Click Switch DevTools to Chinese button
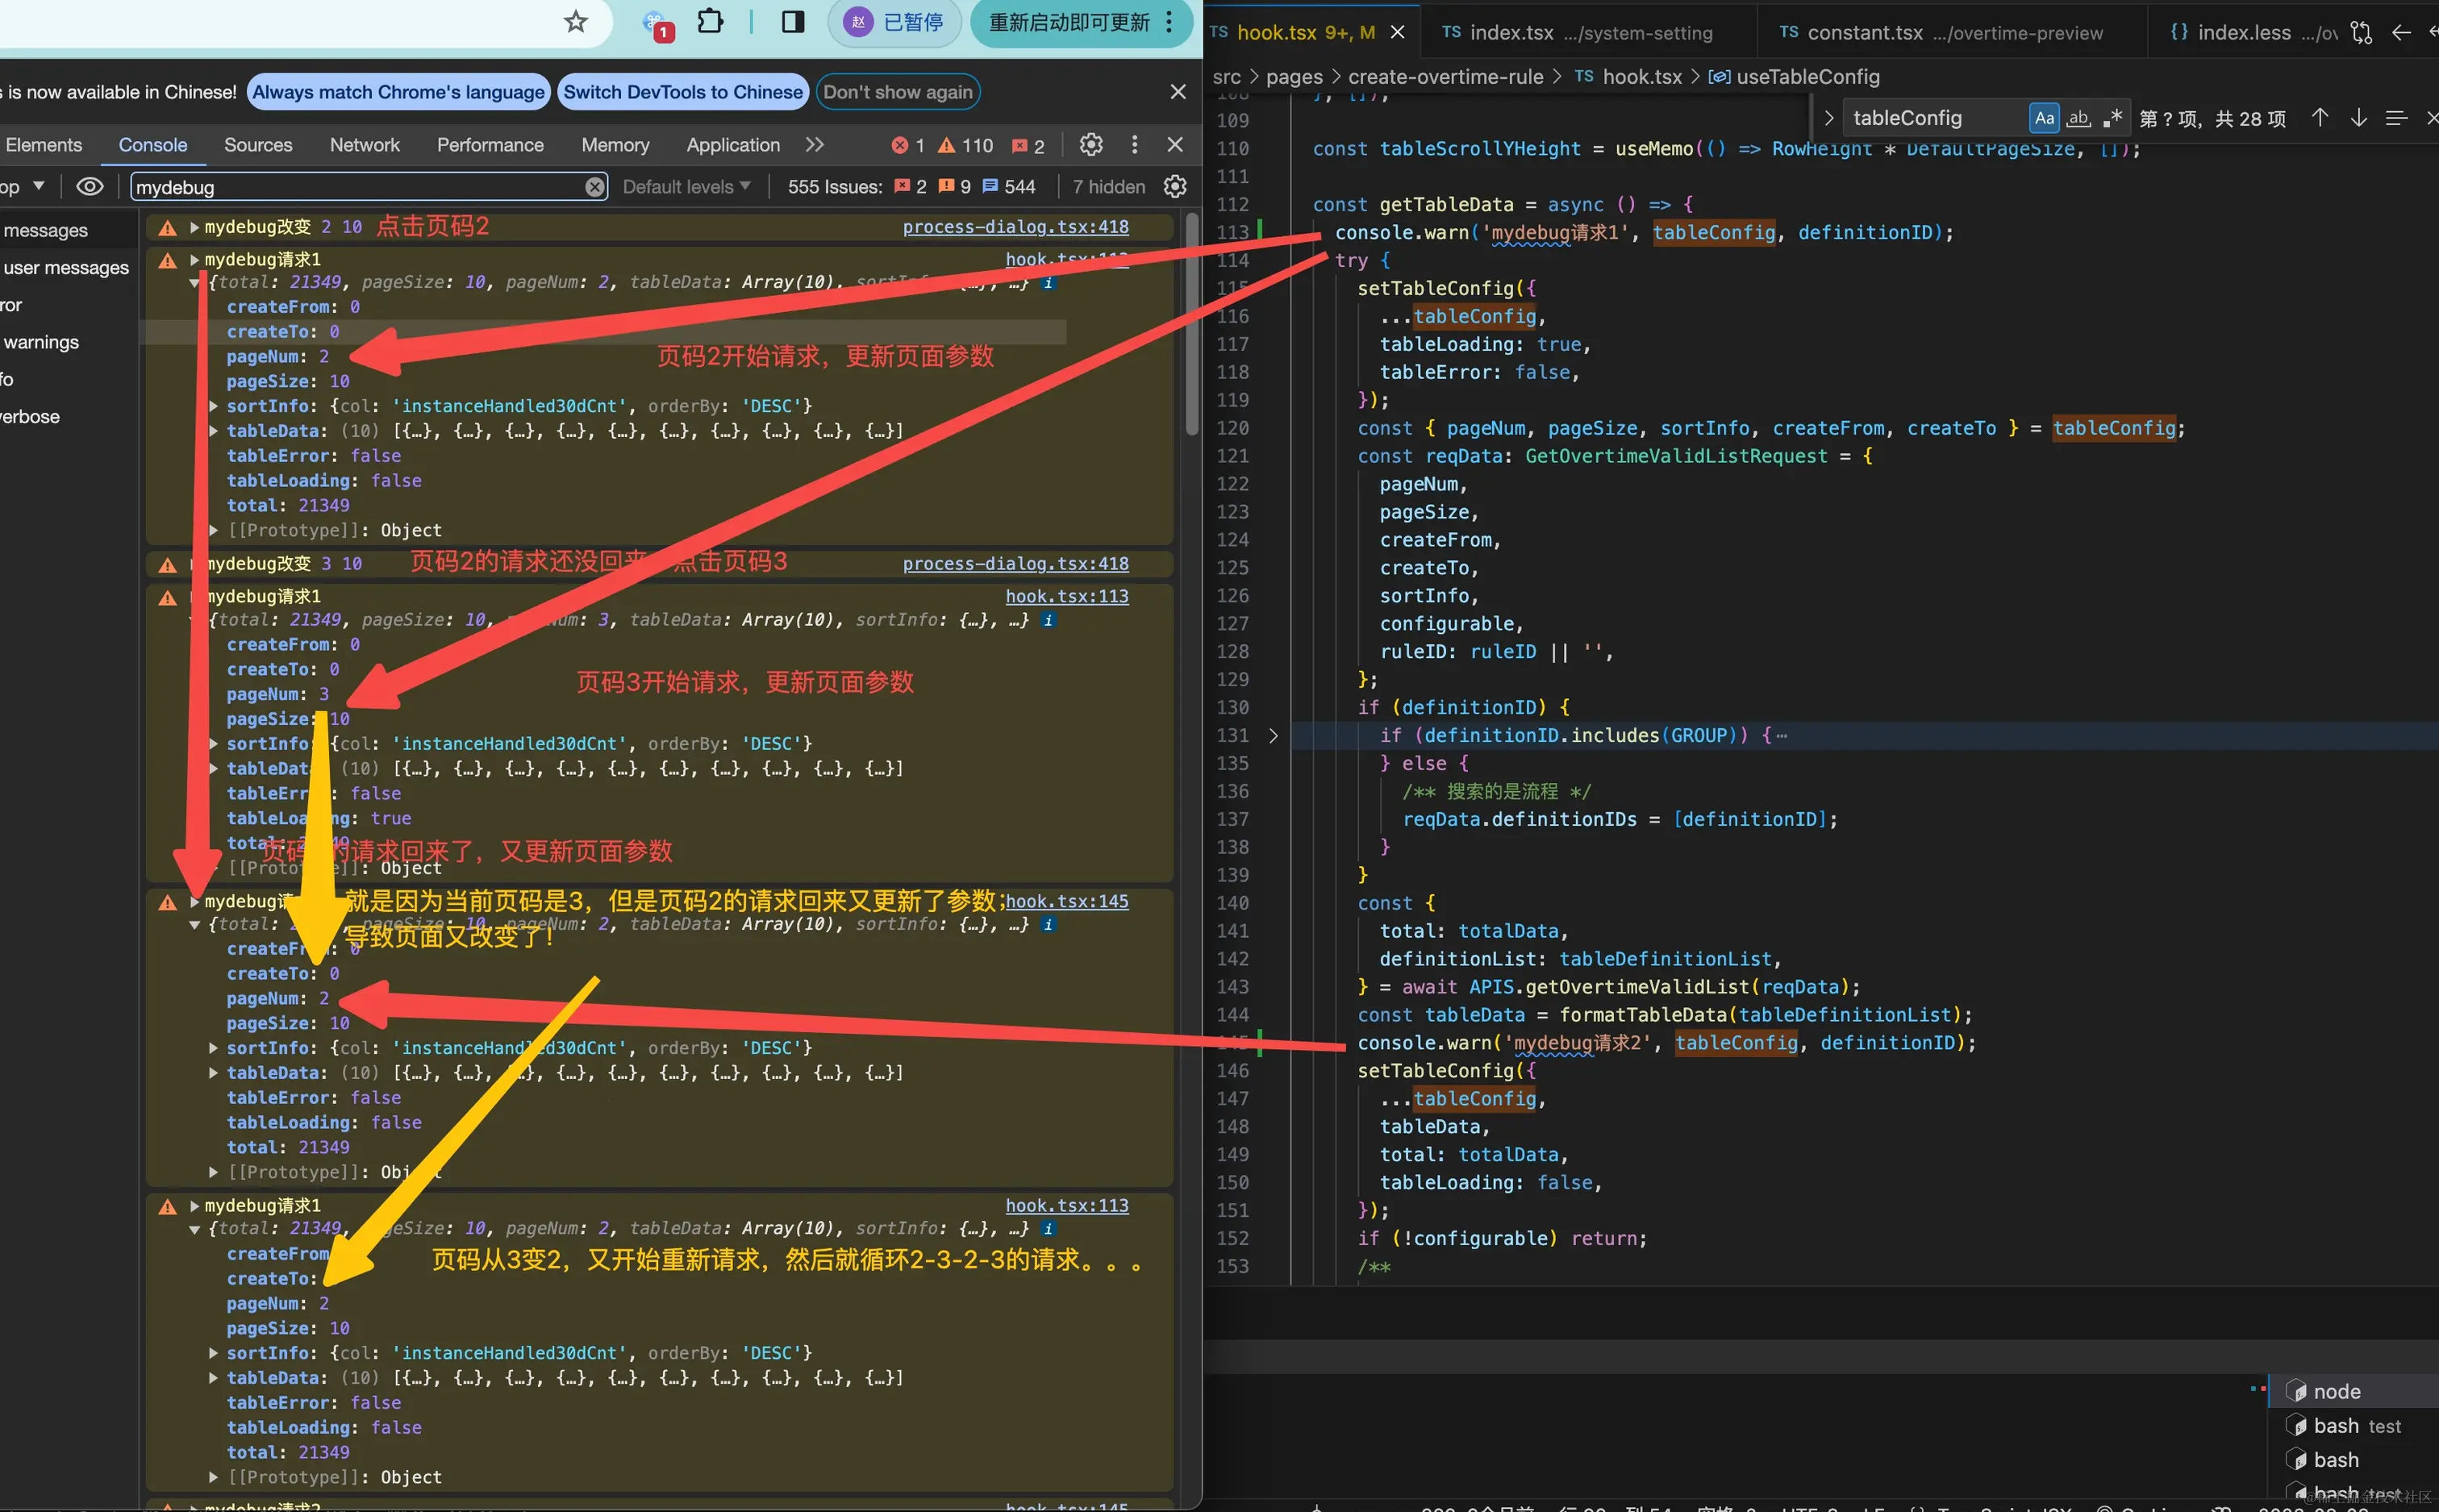 [683, 92]
